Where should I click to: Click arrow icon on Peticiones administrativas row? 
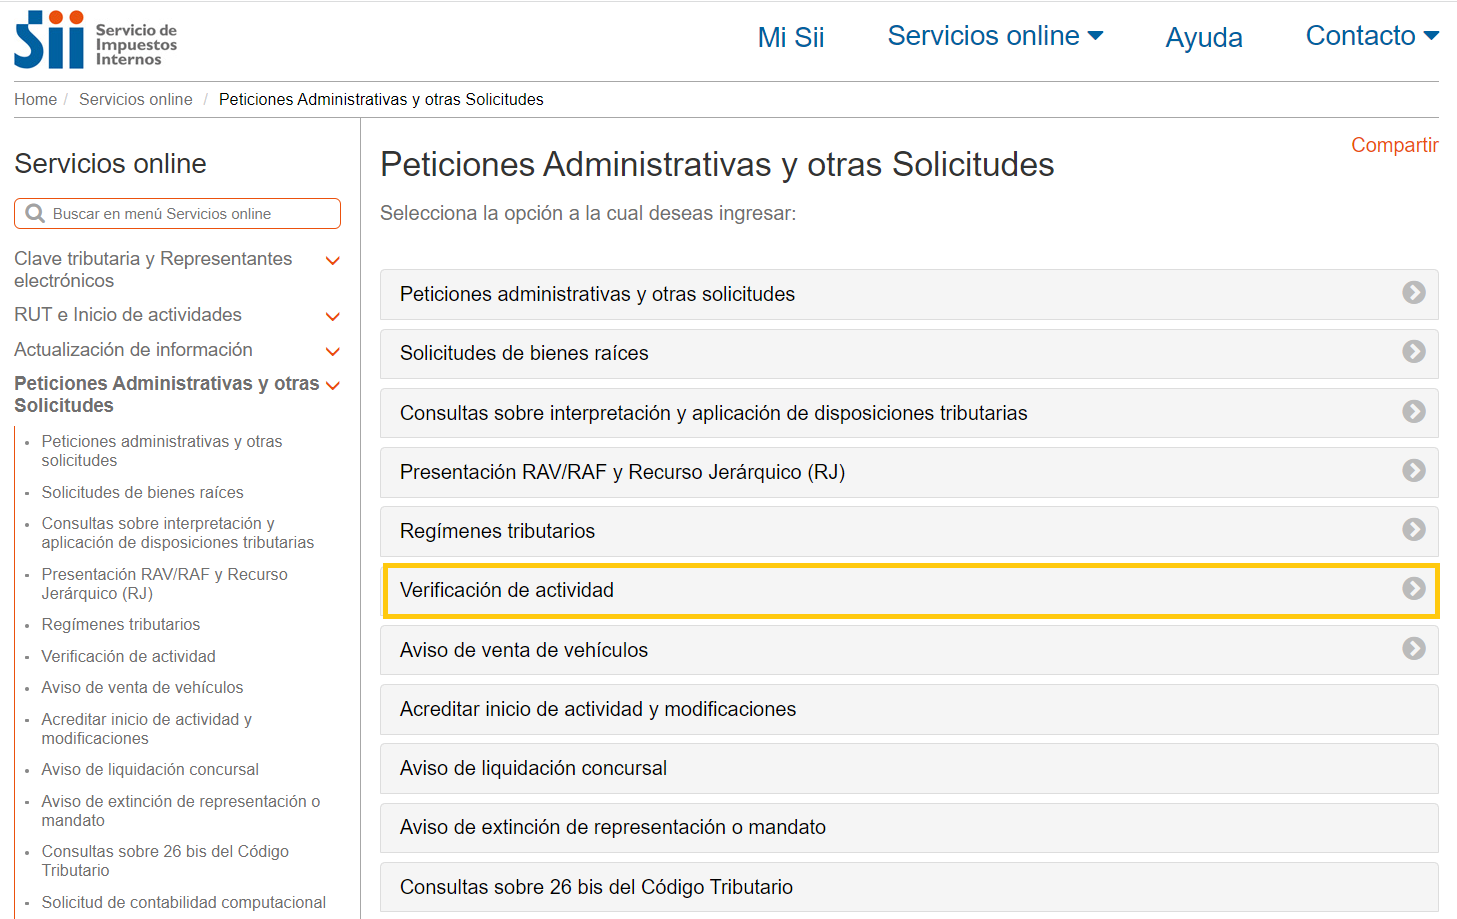click(1413, 292)
